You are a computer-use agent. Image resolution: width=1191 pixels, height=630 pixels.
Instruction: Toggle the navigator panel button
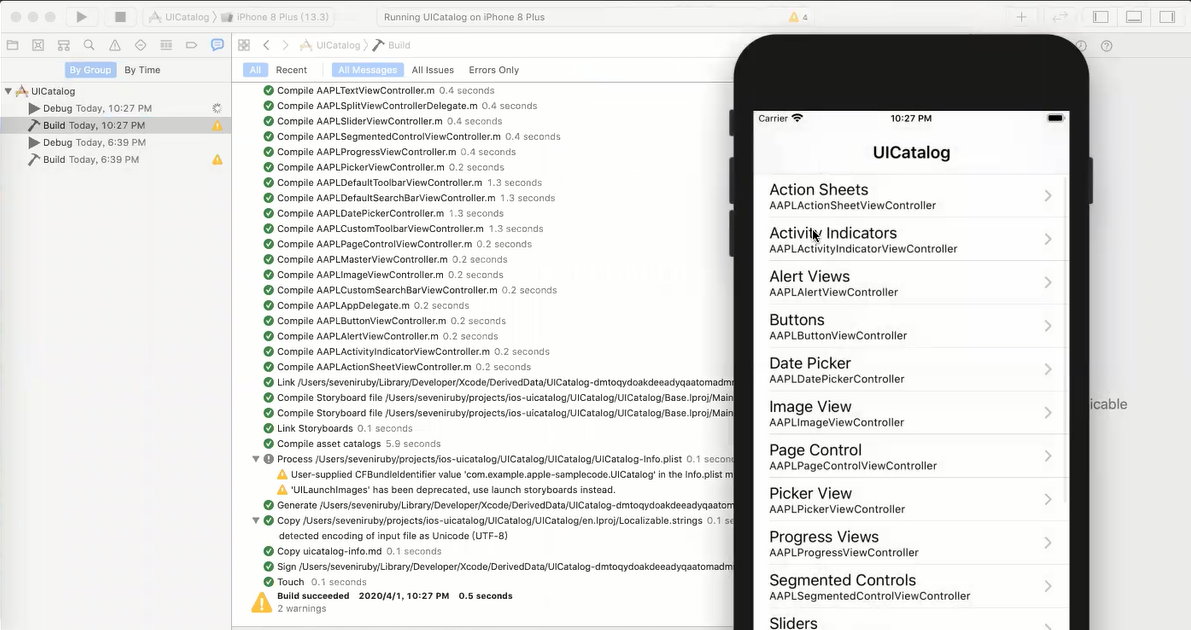[x=1101, y=17]
